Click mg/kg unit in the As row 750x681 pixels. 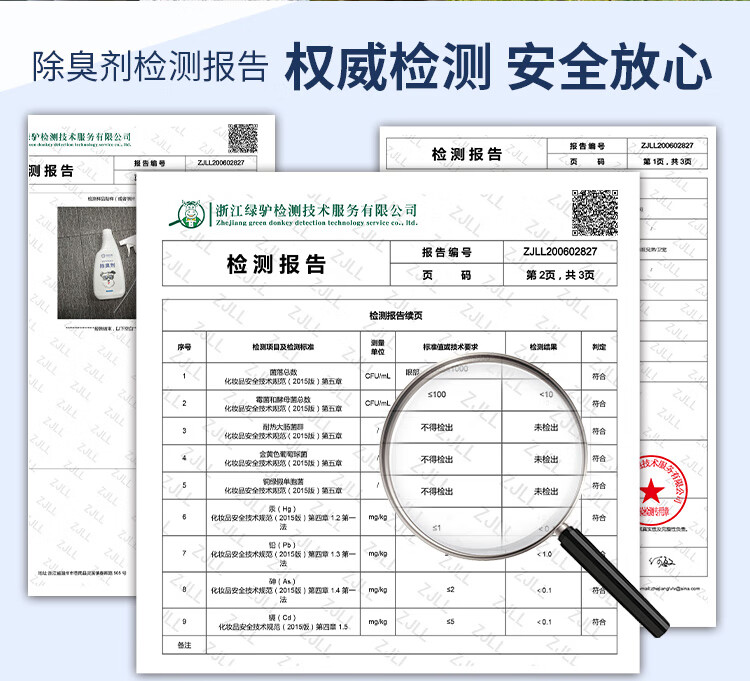[x=377, y=590]
